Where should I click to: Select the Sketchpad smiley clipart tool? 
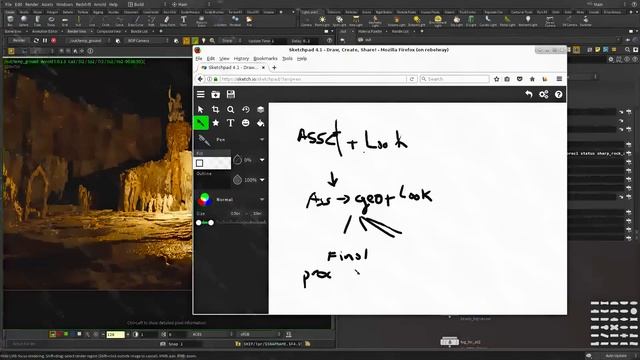tap(245, 123)
